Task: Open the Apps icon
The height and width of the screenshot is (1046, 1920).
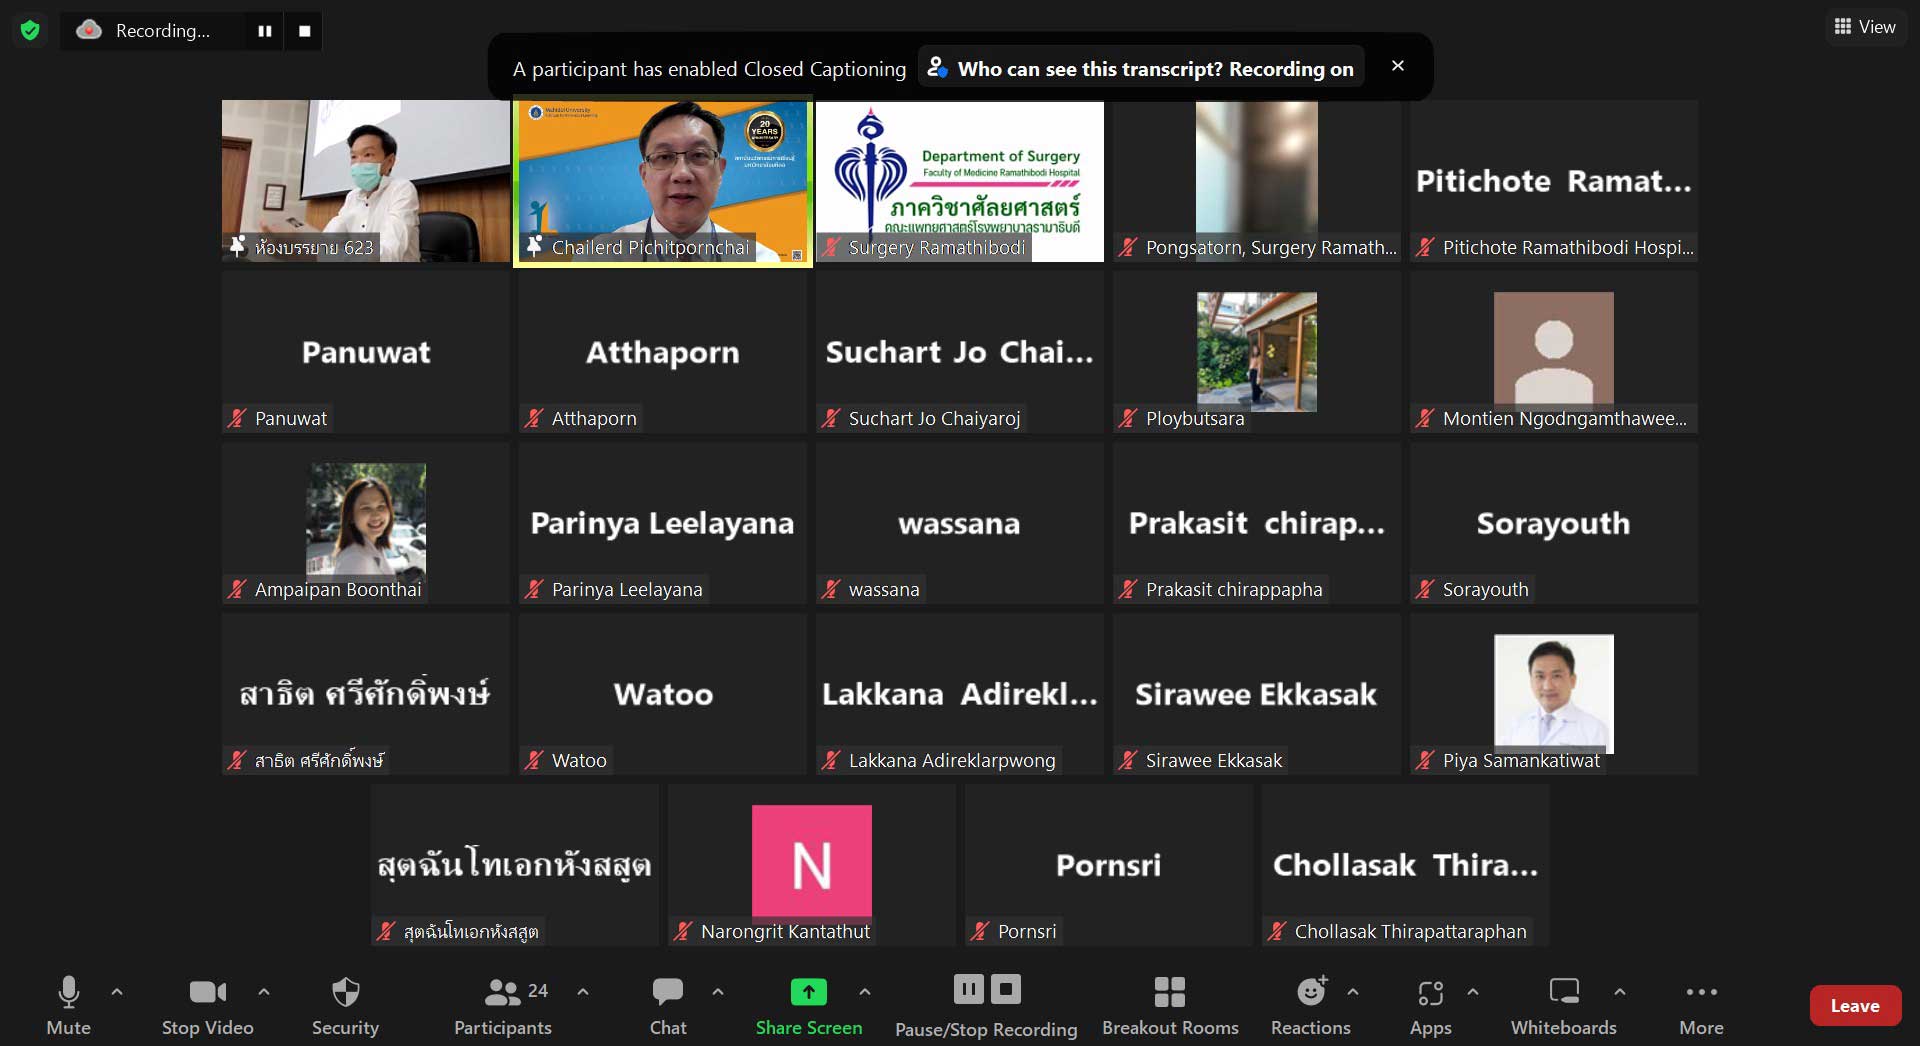Action: coord(1430,992)
